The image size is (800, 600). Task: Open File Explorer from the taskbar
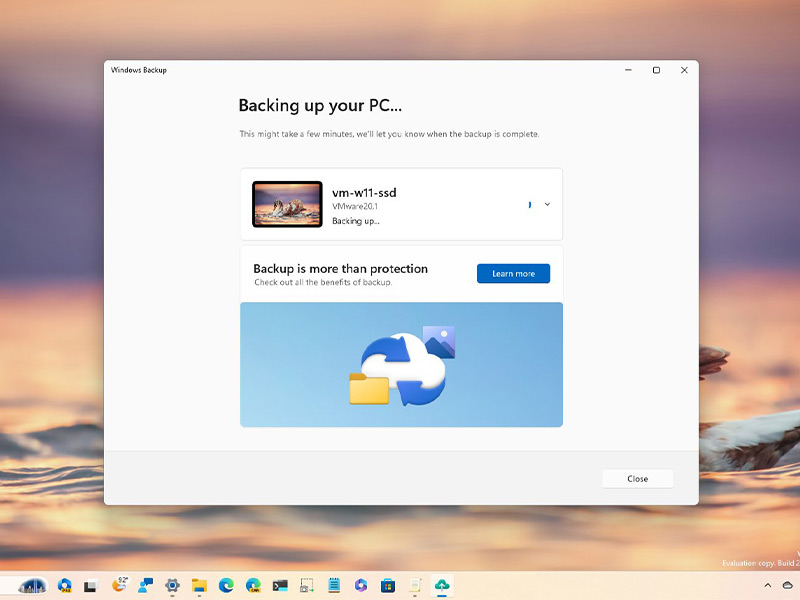(199, 586)
